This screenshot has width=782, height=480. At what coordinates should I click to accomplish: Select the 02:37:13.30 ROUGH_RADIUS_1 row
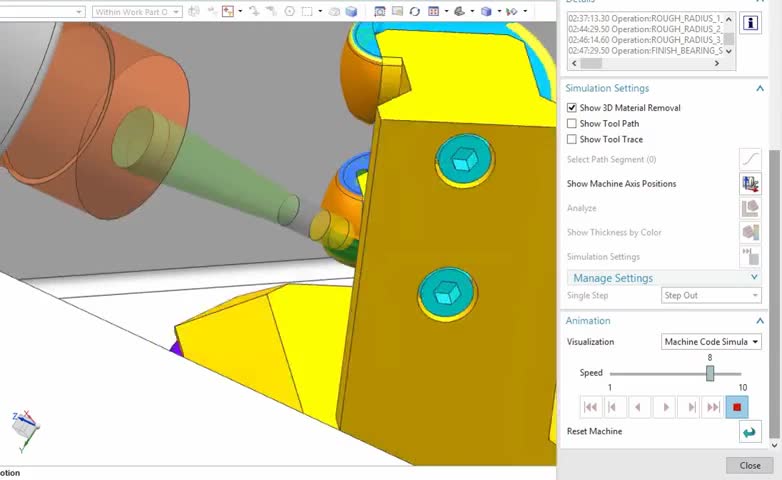point(645,18)
